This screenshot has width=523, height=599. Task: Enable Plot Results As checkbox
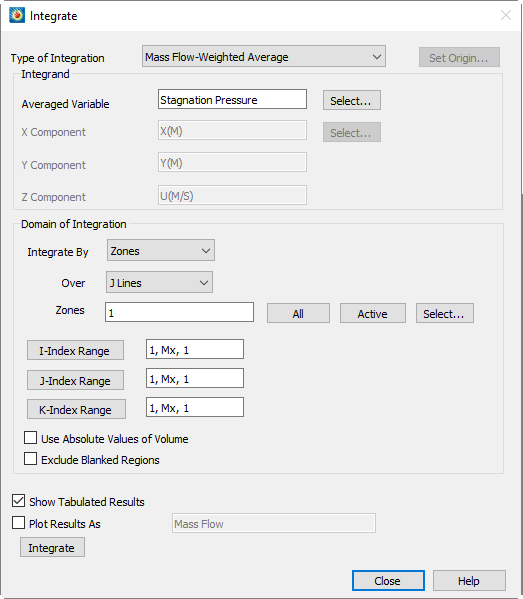point(18,523)
